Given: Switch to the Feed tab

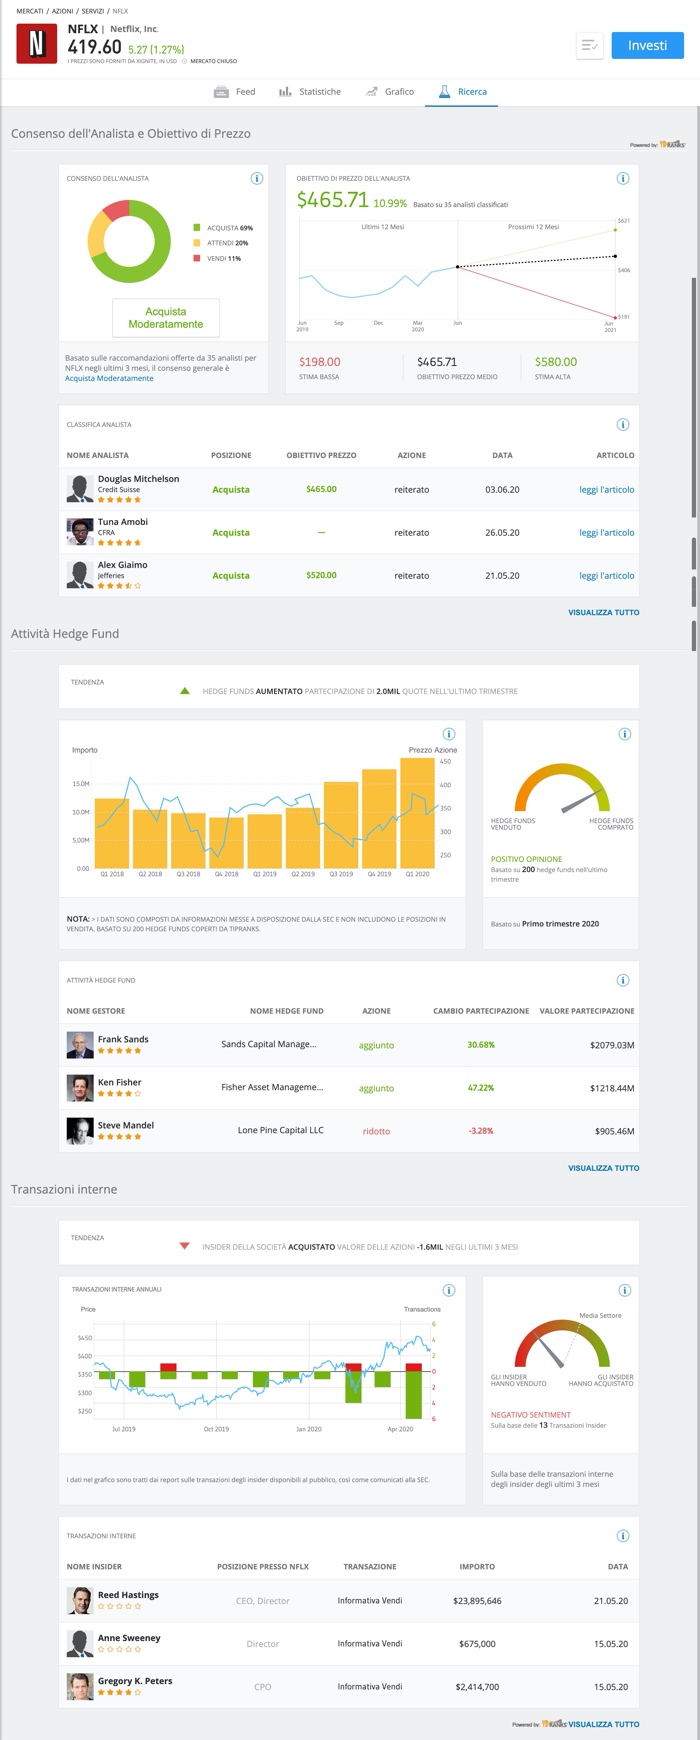Looking at the screenshot, I should (235, 92).
